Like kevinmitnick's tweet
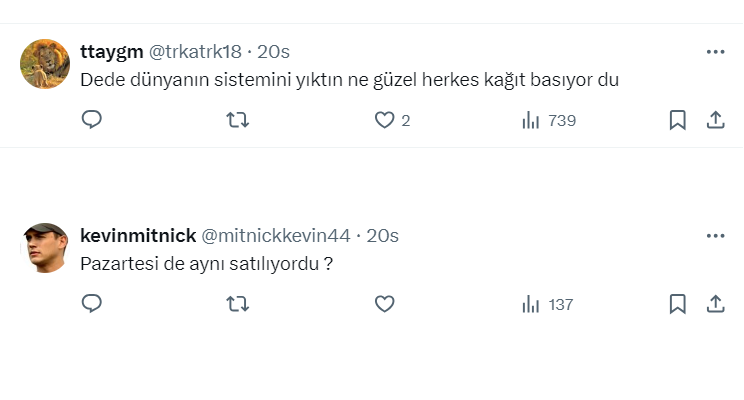The image size is (744, 400). (385, 304)
